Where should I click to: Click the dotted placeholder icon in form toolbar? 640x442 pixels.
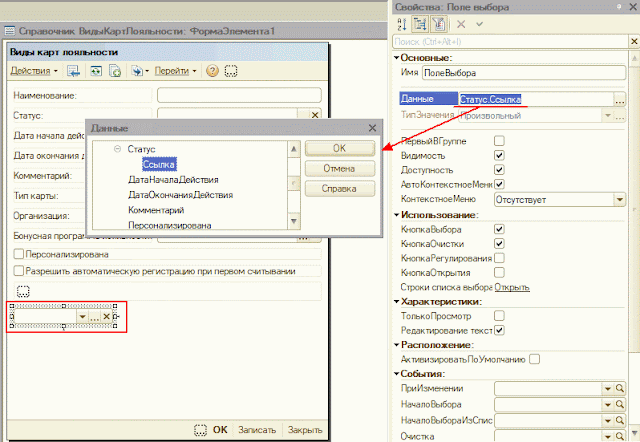click(231, 71)
